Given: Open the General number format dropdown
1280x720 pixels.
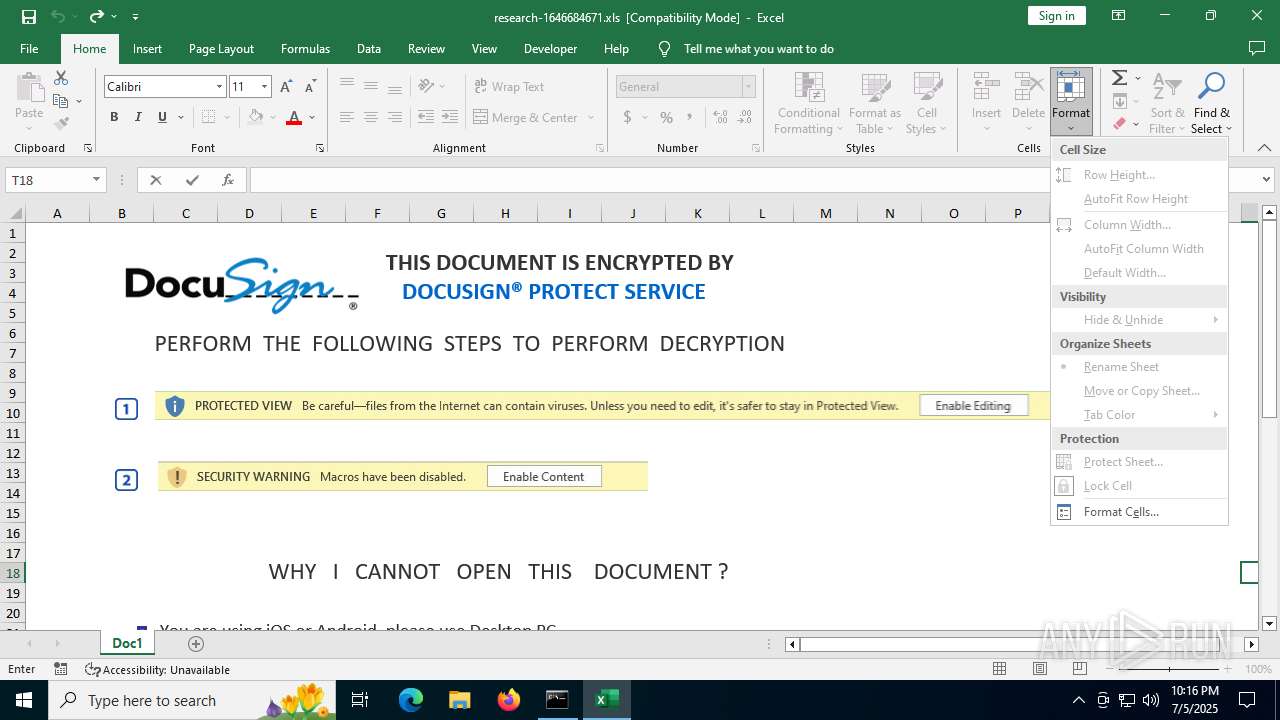Looking at the screenshot, I should point(748,87).
